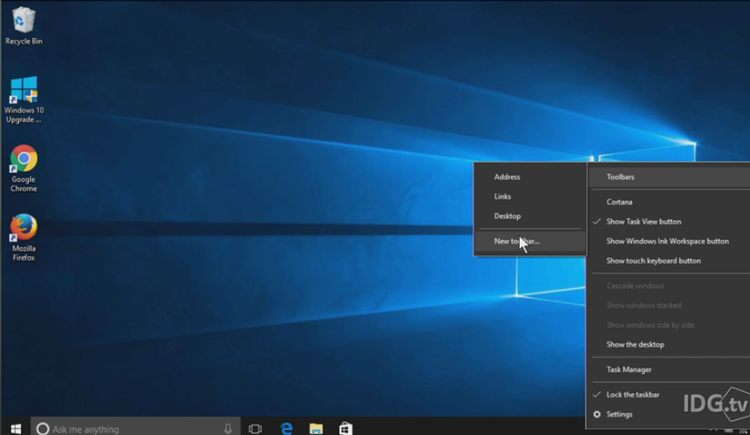
Task: Open Task View from the taskbar
Action: click(x=255, y=429)
